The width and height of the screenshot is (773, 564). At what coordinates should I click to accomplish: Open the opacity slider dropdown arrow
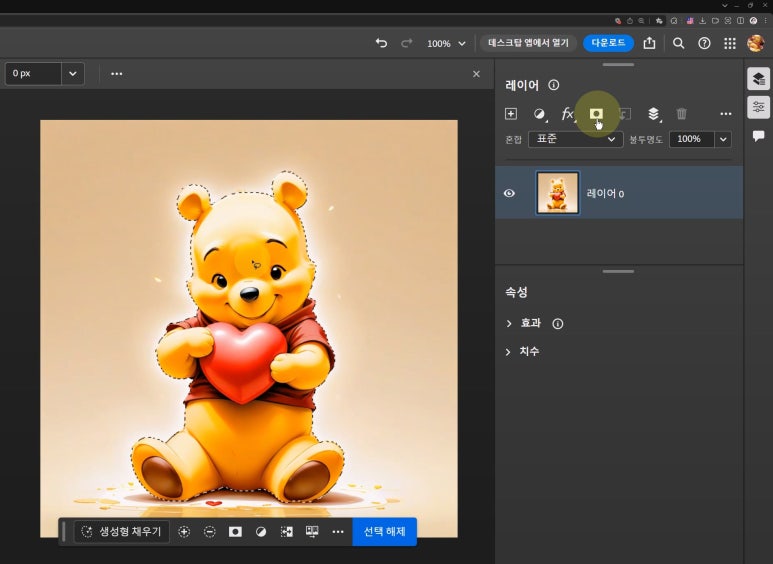click(x=723, y=139)
